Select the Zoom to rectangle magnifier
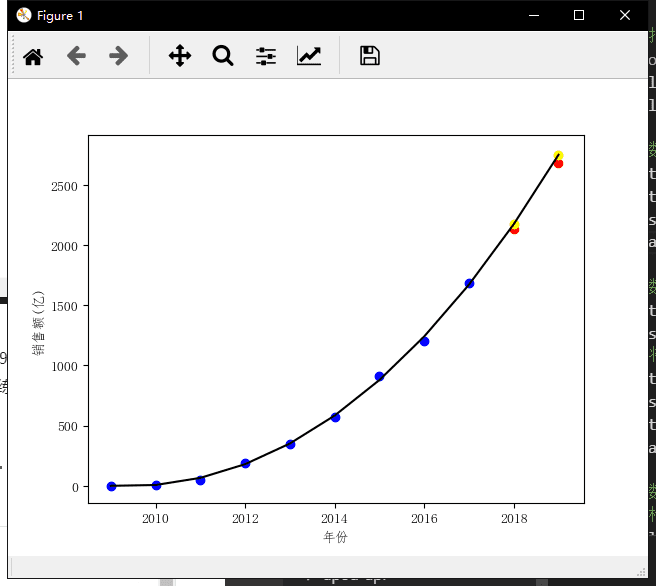This screenshot has height=586, width=656. (223, 56)
